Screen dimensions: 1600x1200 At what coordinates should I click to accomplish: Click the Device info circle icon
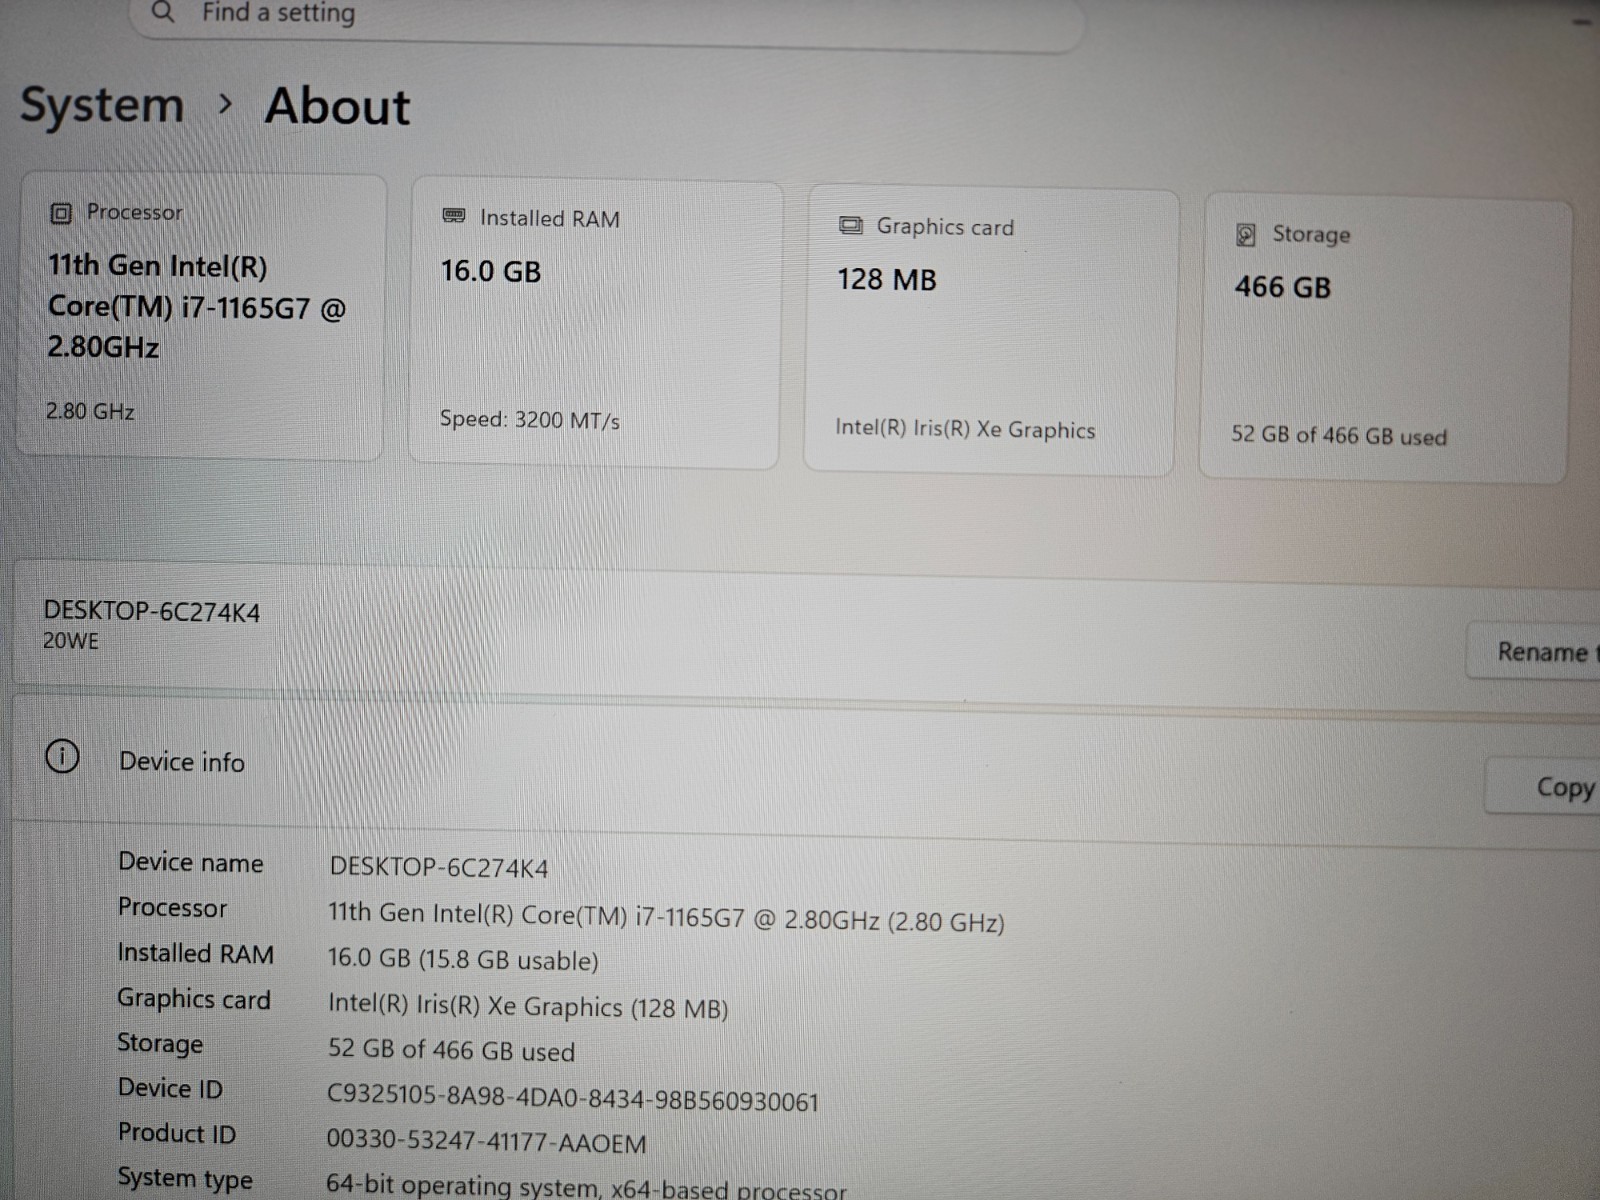(x=62, y=757)
